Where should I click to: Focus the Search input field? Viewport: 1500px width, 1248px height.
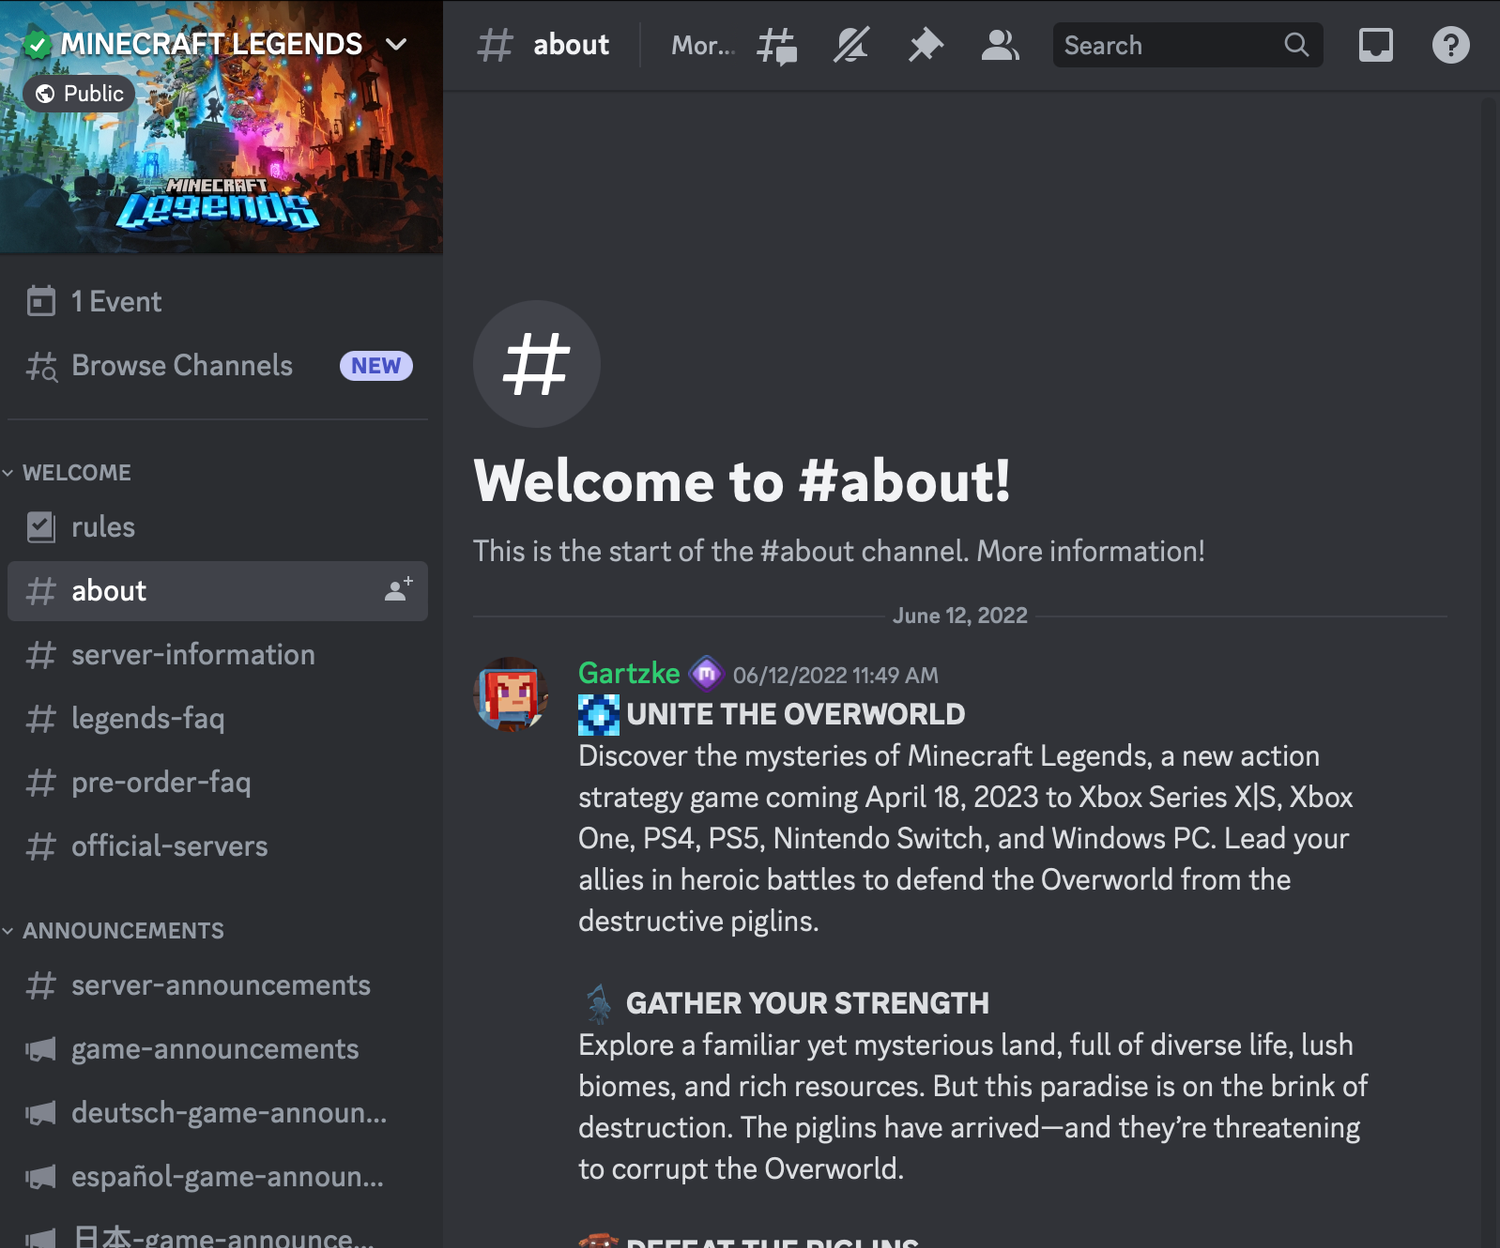1165,46
